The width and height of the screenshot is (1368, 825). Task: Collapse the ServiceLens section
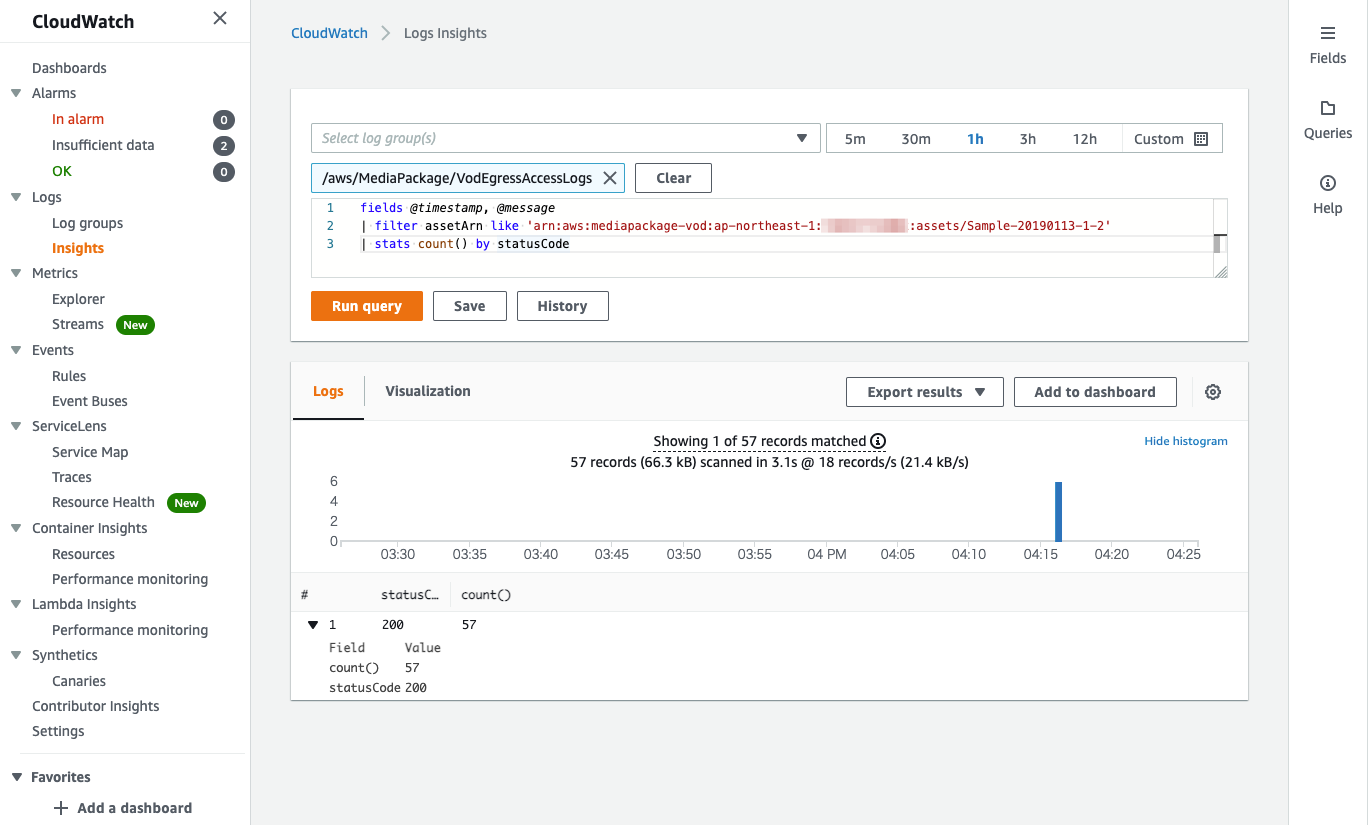click(16, 426)
